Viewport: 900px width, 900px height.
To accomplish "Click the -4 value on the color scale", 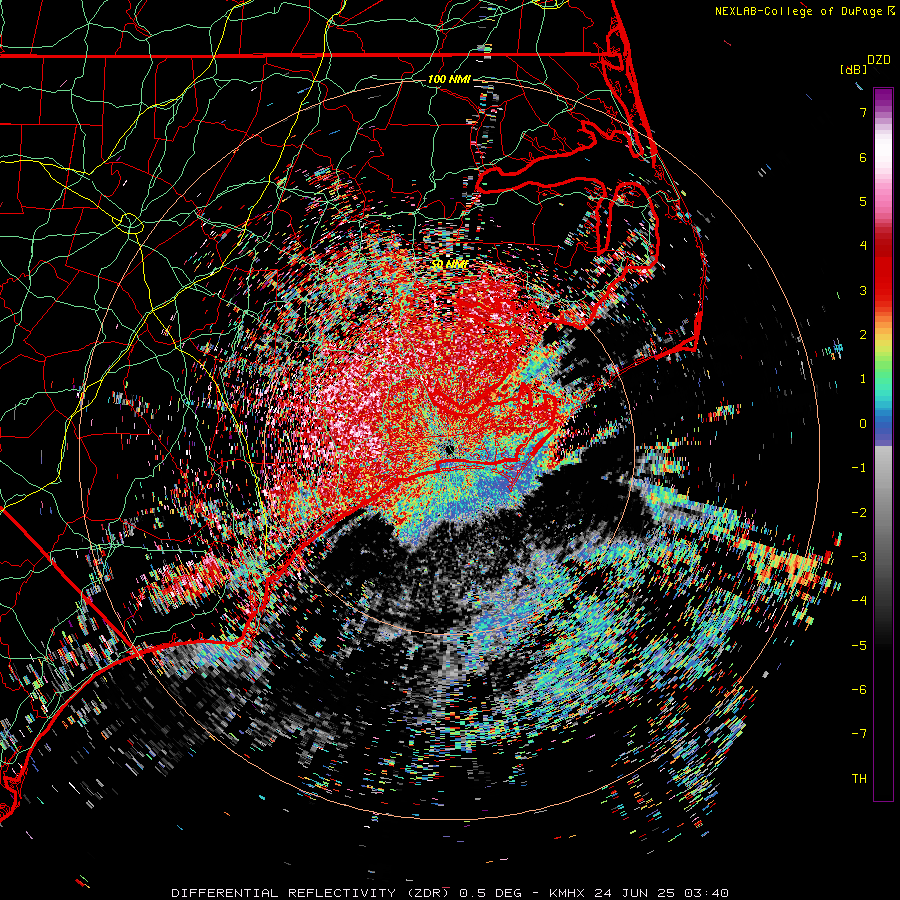I will tap(859, 601).
